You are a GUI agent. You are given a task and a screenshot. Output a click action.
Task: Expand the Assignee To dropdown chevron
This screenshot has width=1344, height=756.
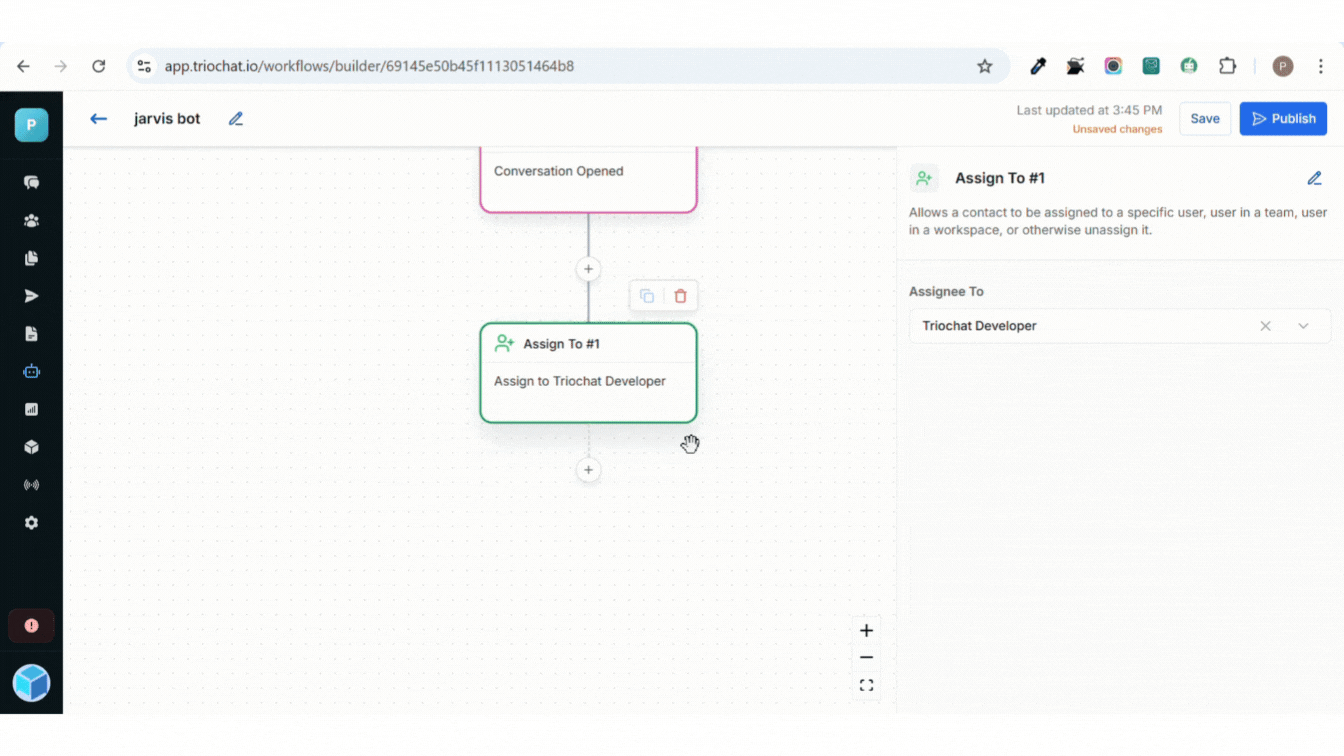pos(1303,326)
